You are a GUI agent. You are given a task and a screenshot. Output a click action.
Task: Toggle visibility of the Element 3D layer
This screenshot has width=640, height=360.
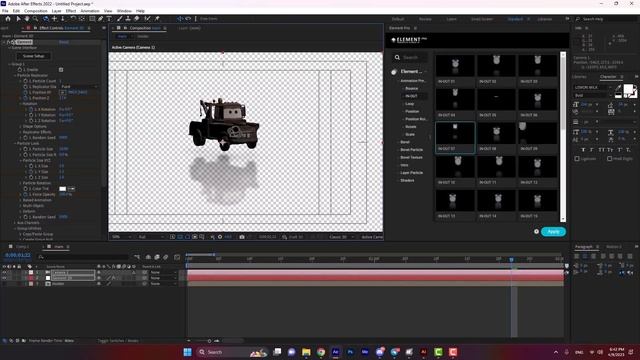(x=4, y=278)
